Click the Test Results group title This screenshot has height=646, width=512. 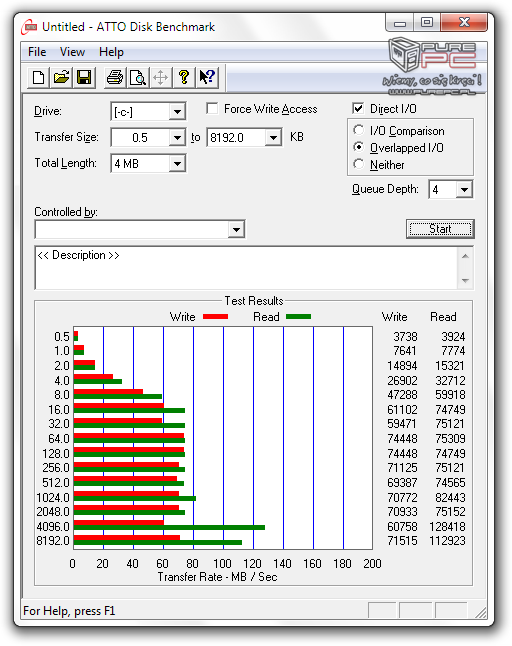(254, 301)
